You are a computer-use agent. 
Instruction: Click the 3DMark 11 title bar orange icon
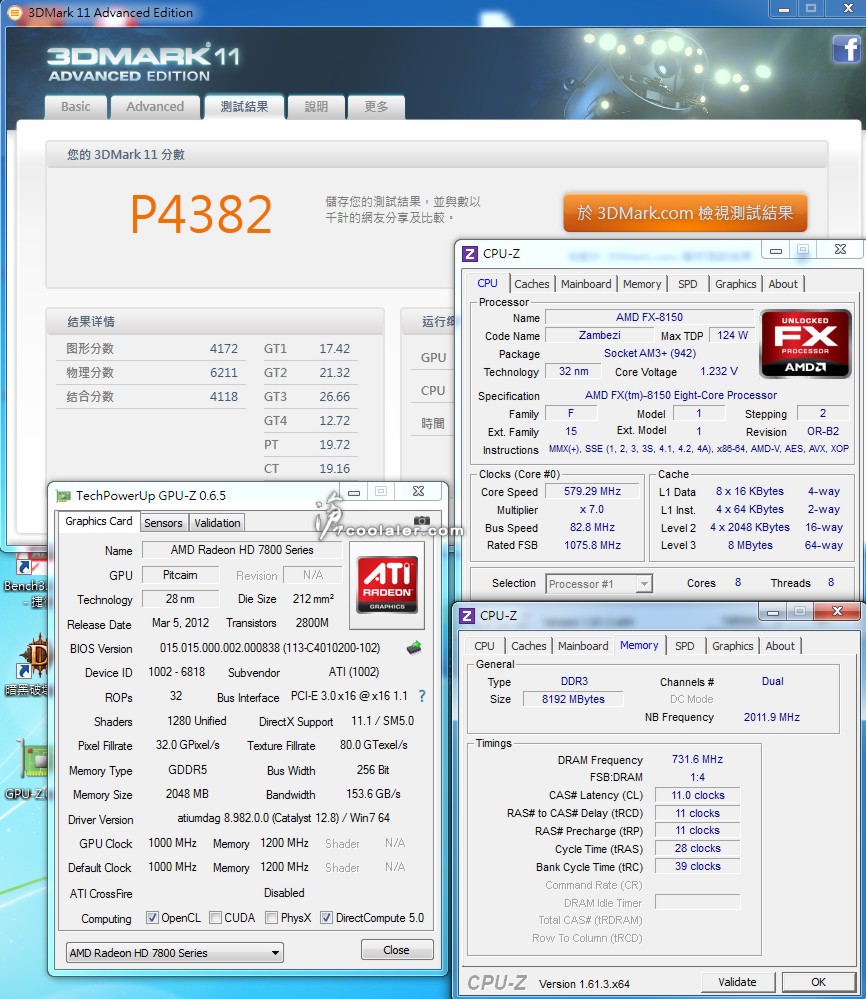14,12
